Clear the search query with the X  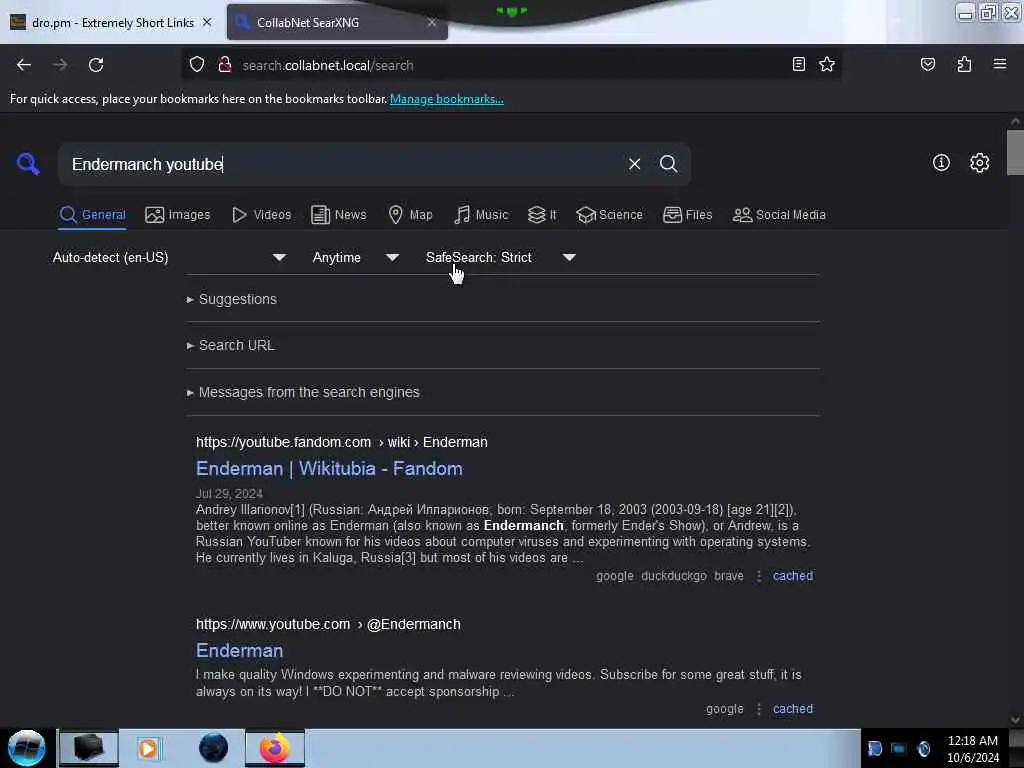pos(634,164)
